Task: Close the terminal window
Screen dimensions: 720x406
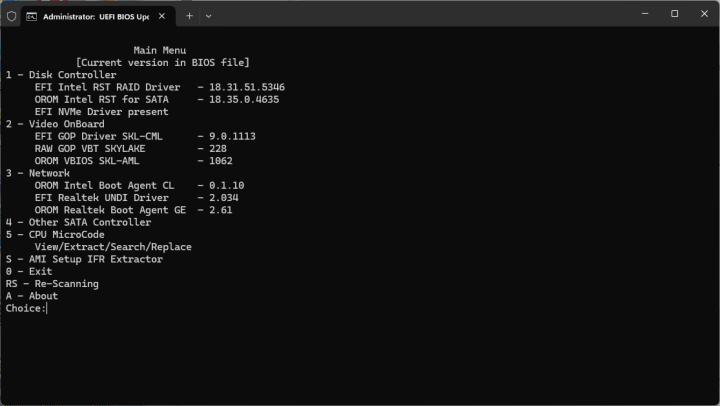Action: [704, 14]
